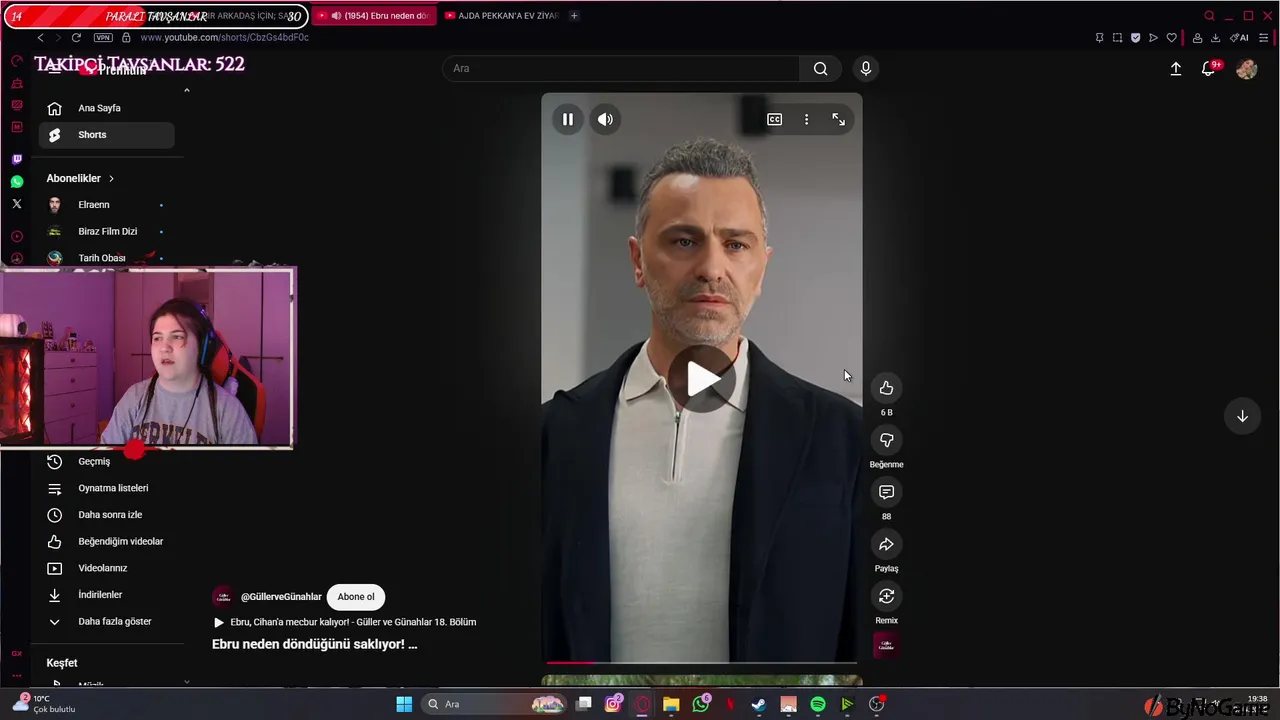Toggle closed captions on the Short

[x=774, y=119]
